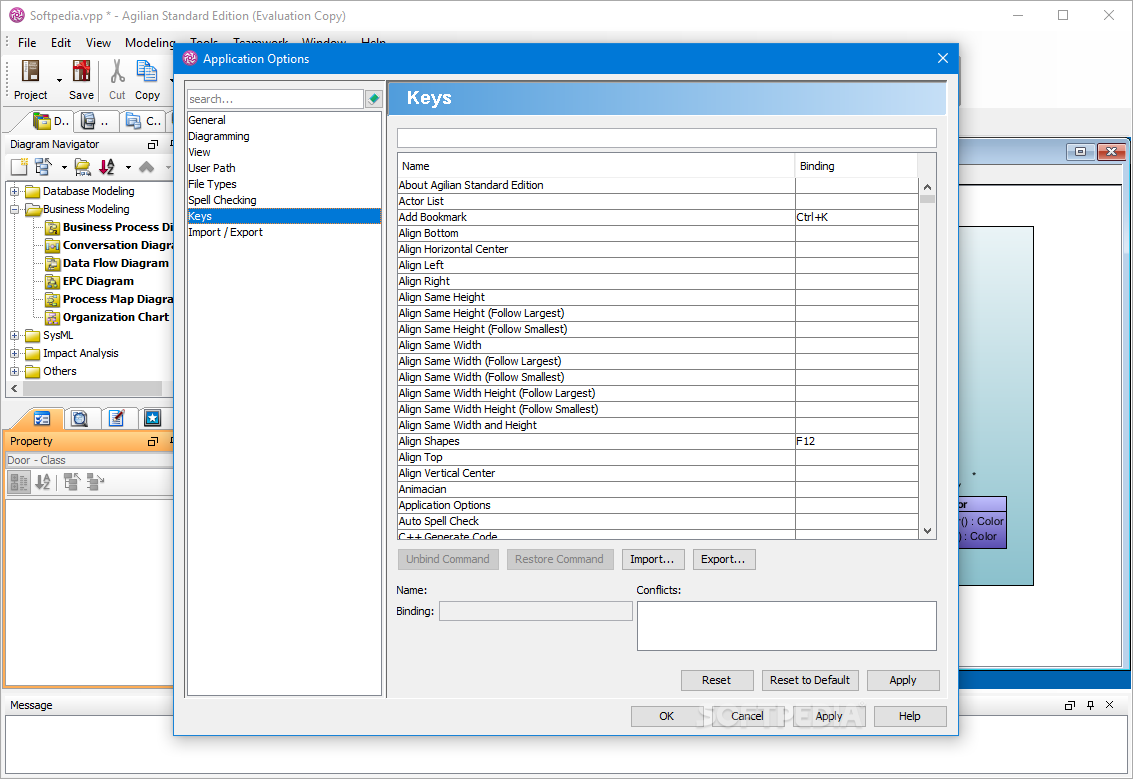Click Organization Chart icon in tree
The image size is (1133, 779).
tap(52, 318)
